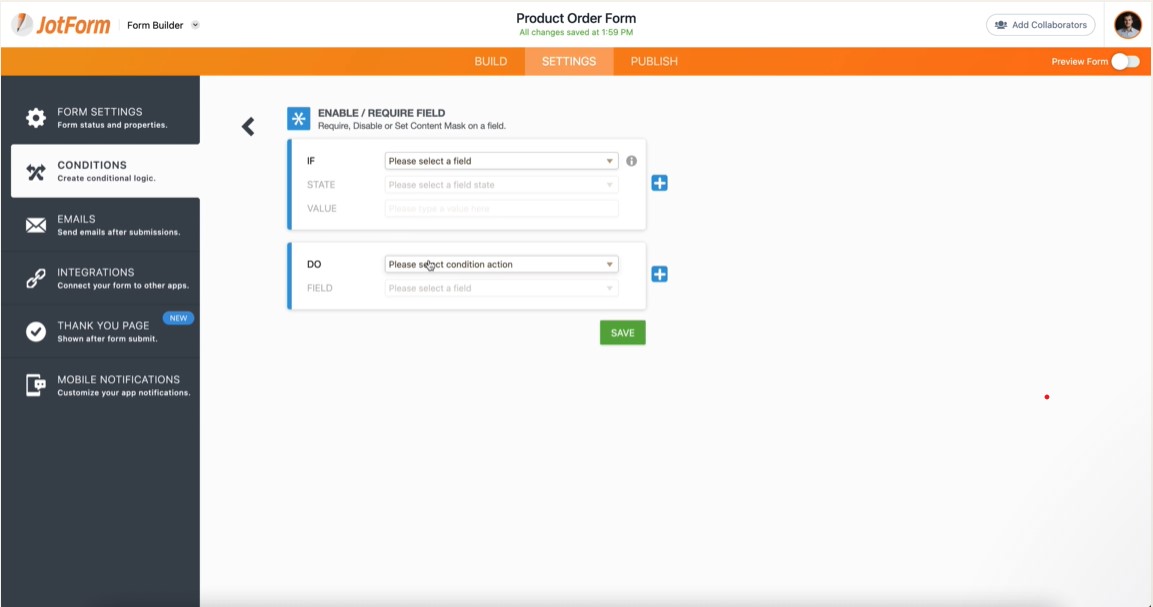Screen dimensions: 1153x607
Task: Click the Product Order Form title
Action: click(576, 18)
